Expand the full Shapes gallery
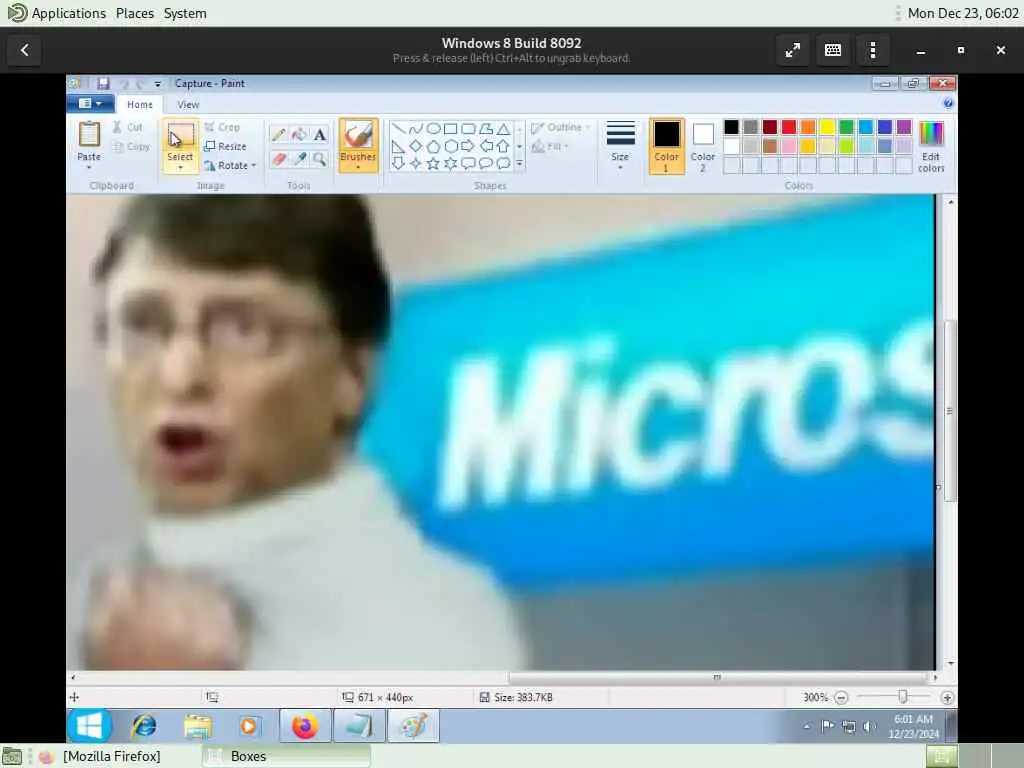Image resolution: width=1024 pixels, height=768 pixels. point(520,163)
